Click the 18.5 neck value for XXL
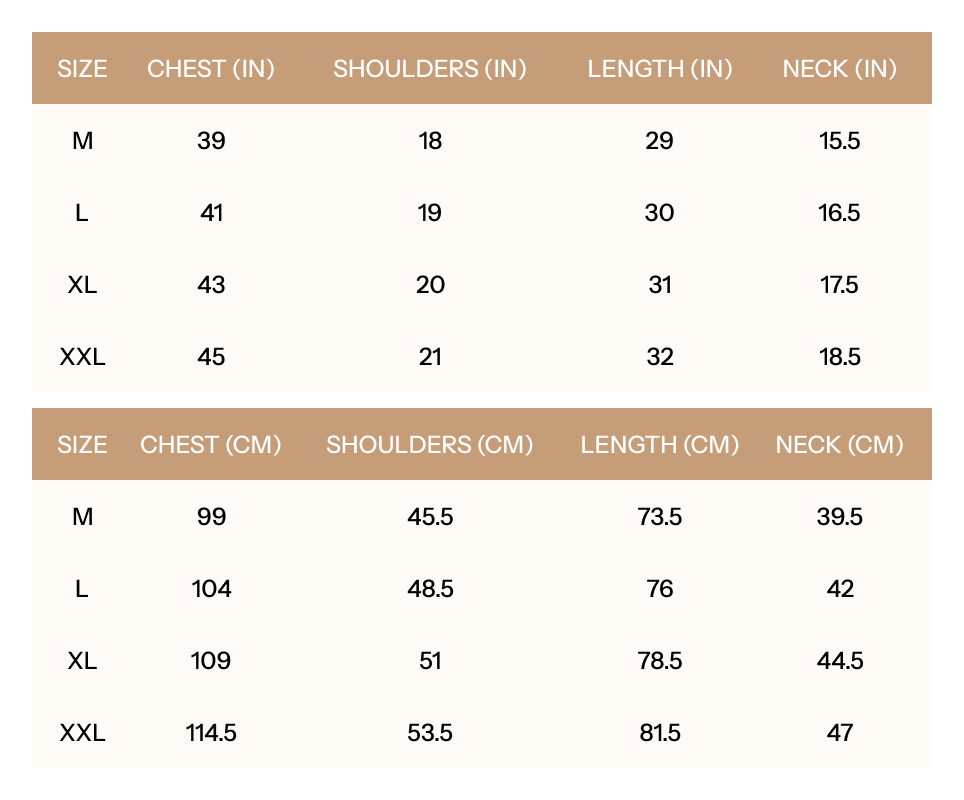The height and width of the screenshot is (800, 964). tap(839, 357)
